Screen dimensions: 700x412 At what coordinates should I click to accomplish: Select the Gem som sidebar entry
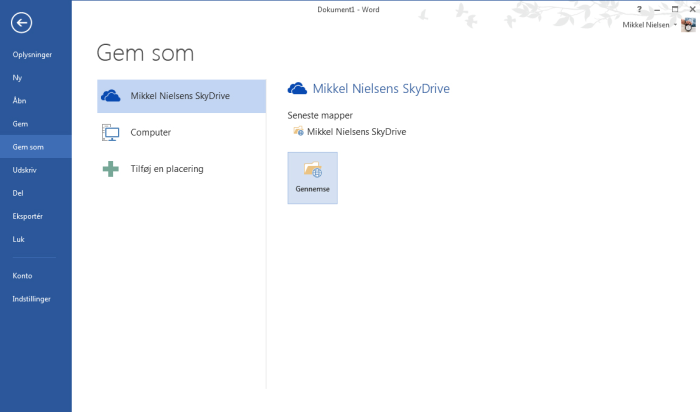(x=36, y=147)
